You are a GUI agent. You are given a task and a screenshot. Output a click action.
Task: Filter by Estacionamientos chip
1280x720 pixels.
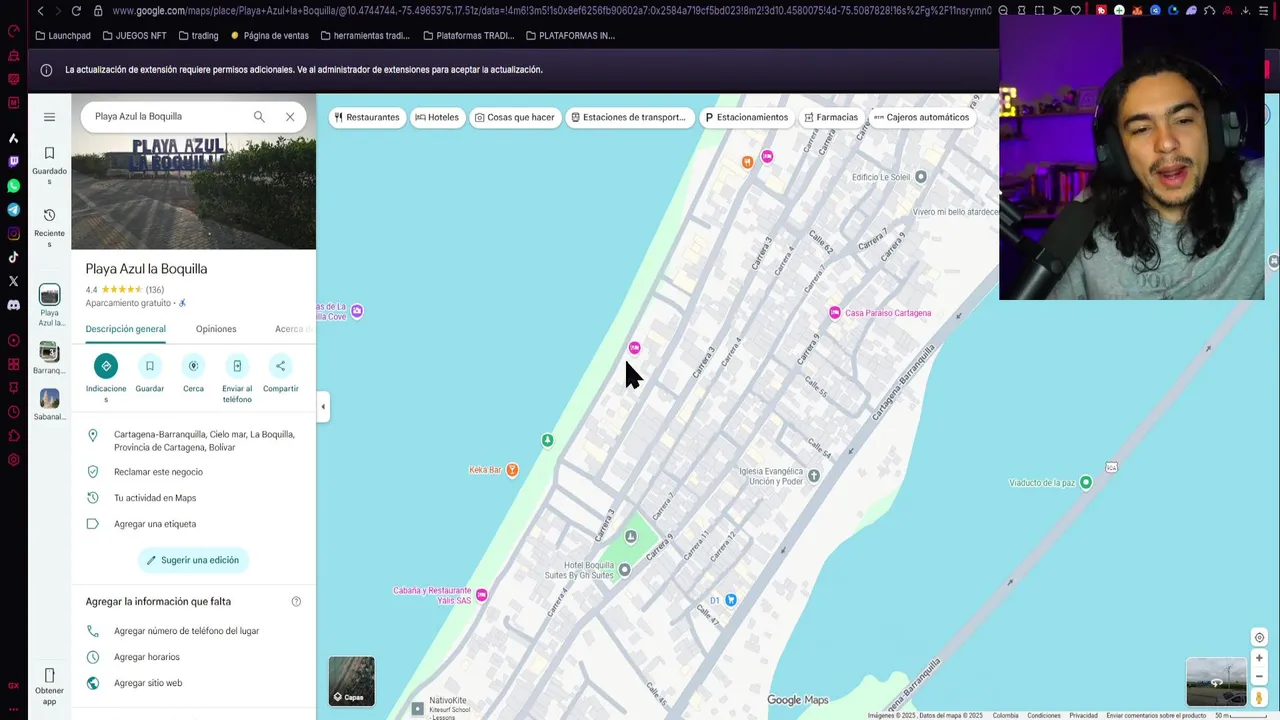point(746,117)
